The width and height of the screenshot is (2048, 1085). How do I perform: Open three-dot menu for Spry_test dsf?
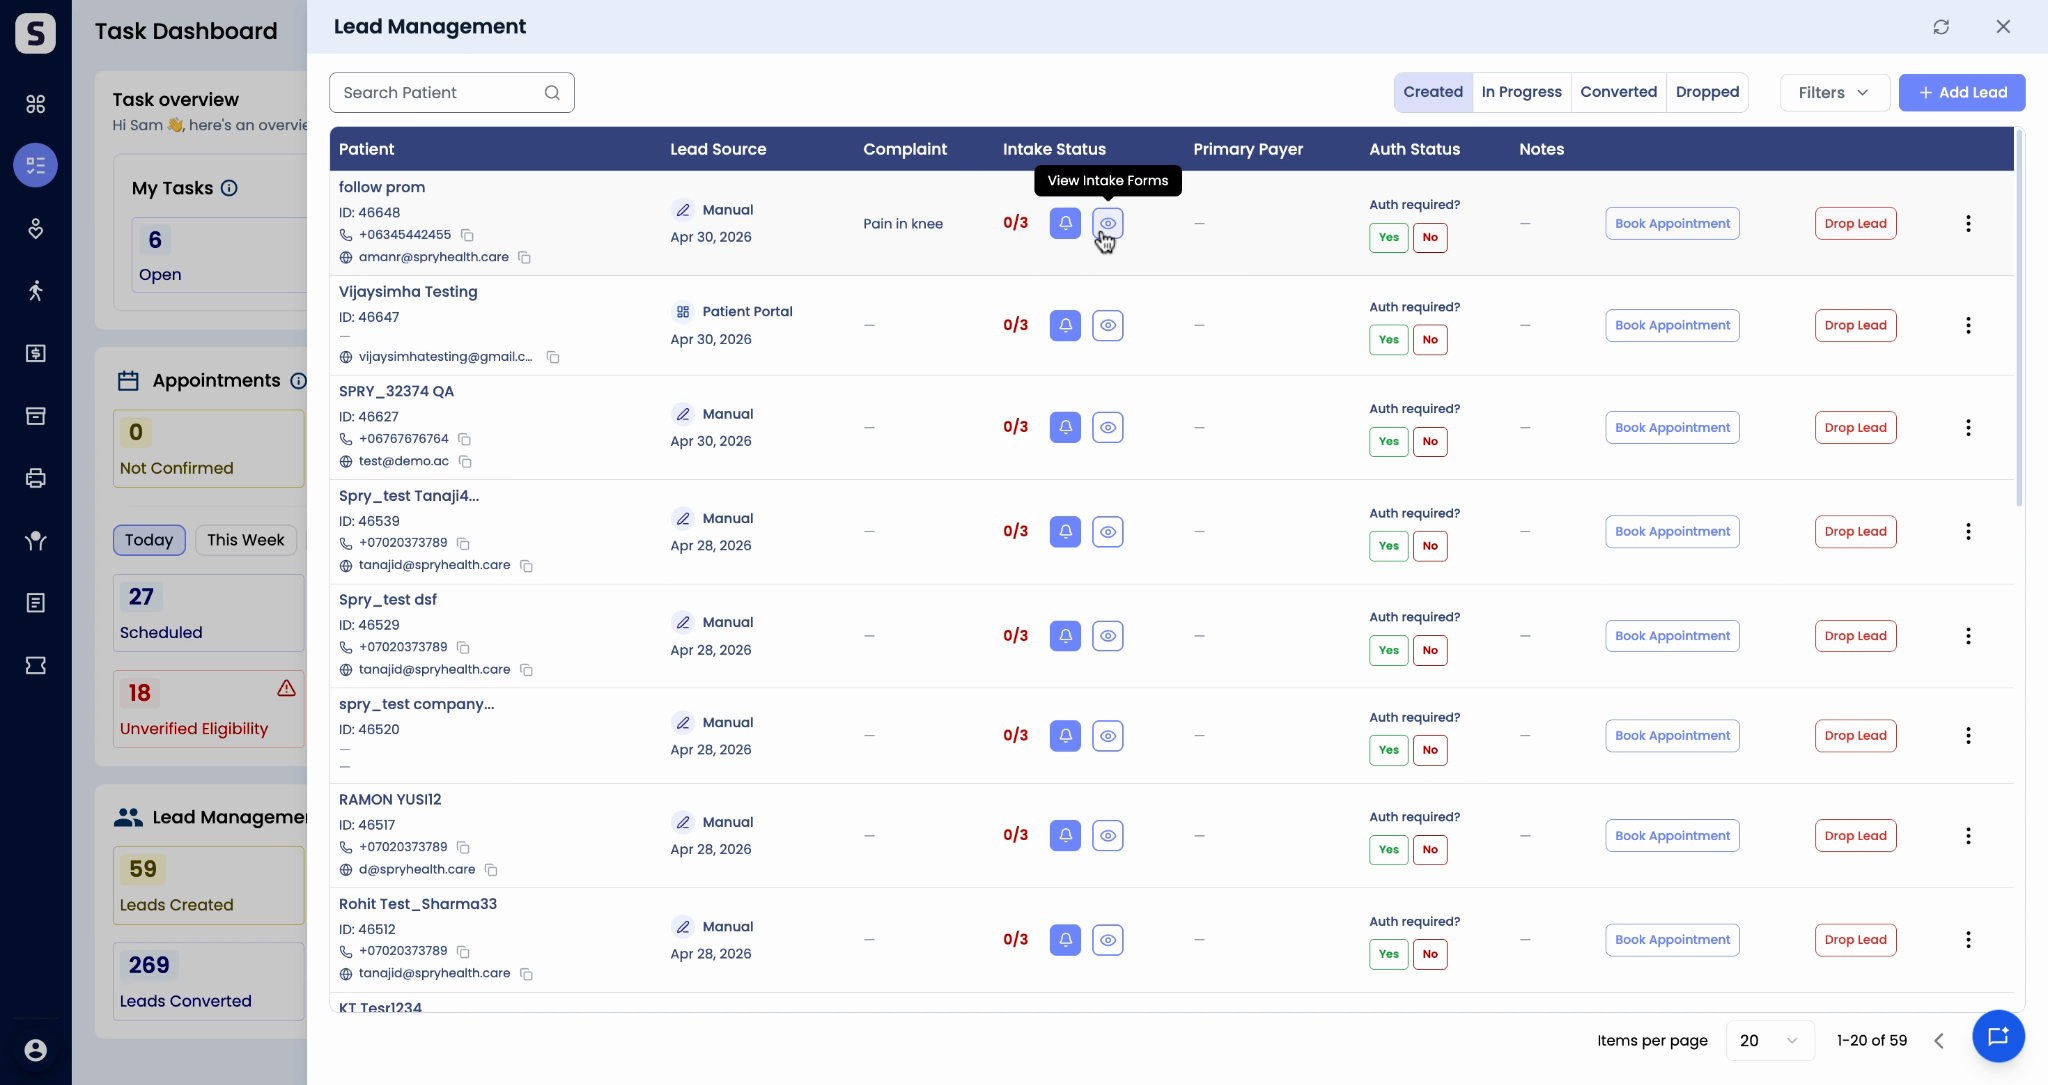[1968, 636]
